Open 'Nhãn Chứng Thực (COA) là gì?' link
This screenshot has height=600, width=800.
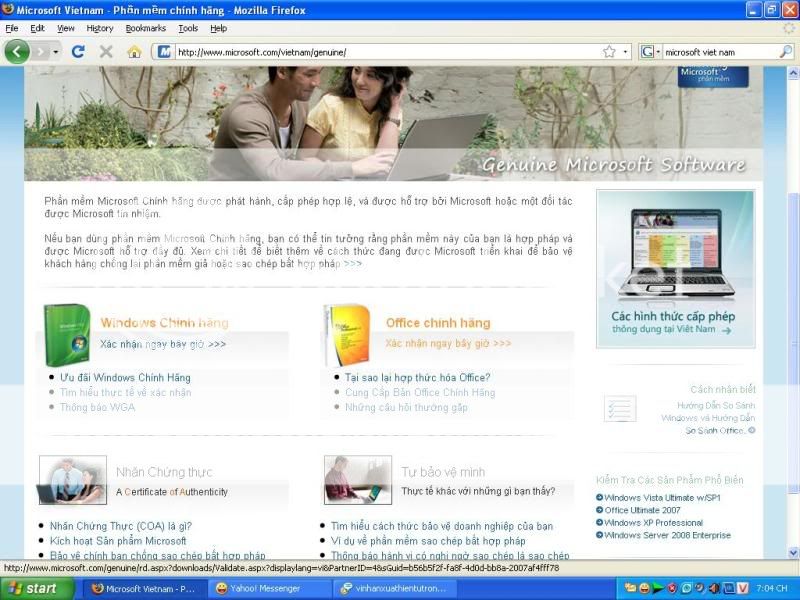coord(120,526)
